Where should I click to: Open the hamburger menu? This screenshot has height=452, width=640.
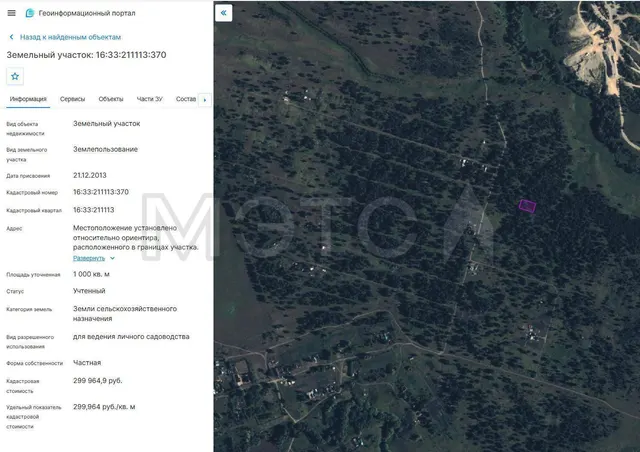[x=11, y=13]
